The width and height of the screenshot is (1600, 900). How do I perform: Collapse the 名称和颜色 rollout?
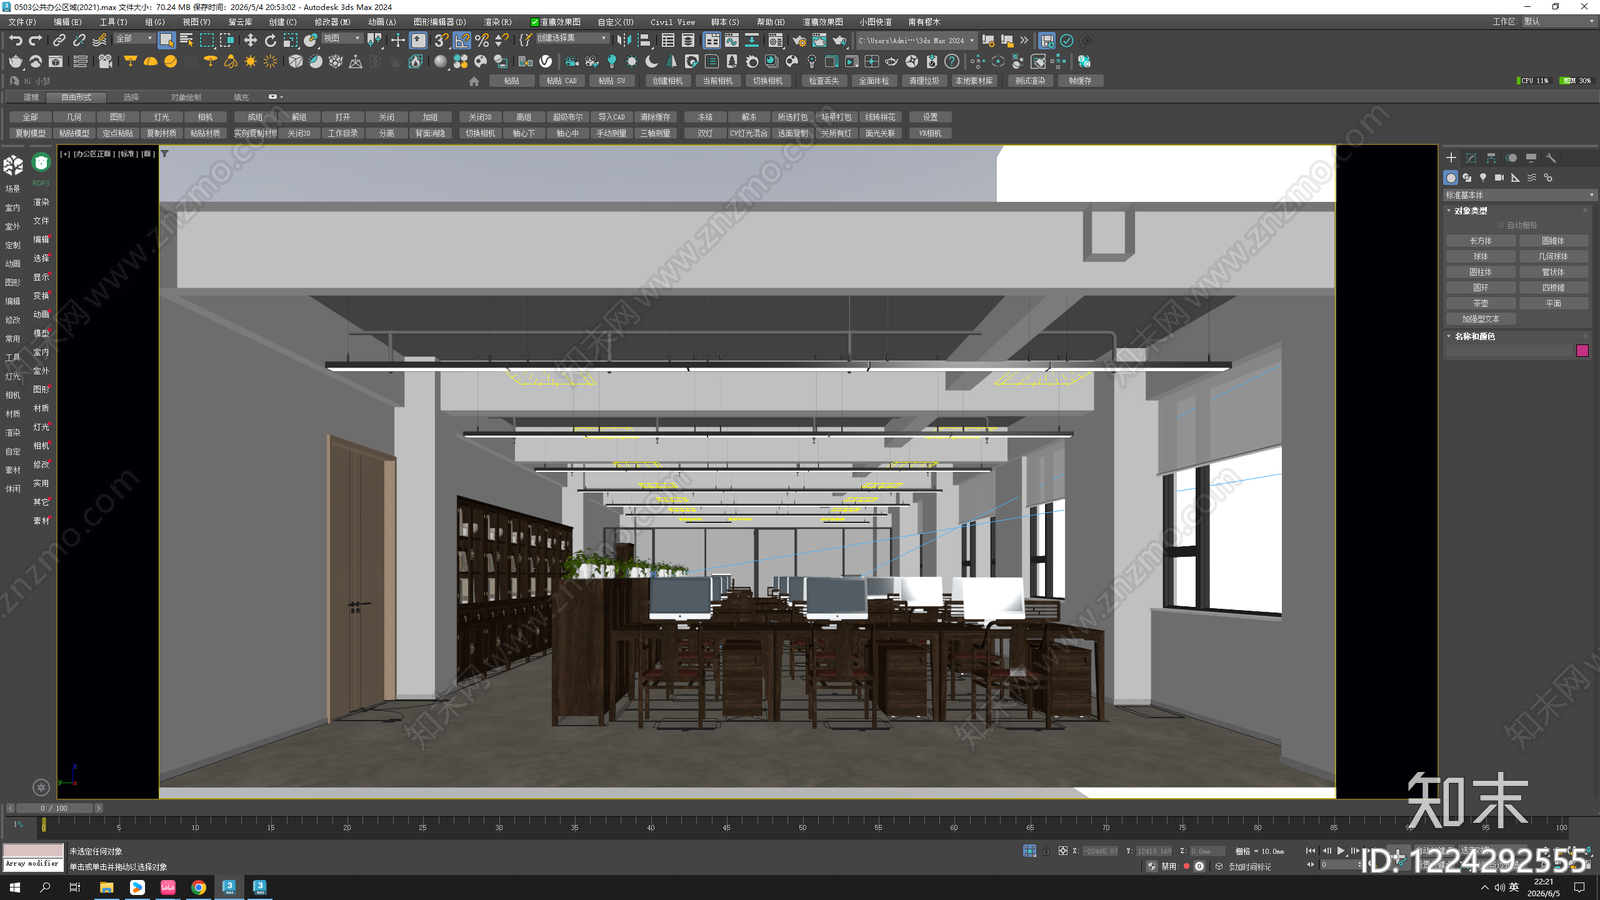[1474, 337]
